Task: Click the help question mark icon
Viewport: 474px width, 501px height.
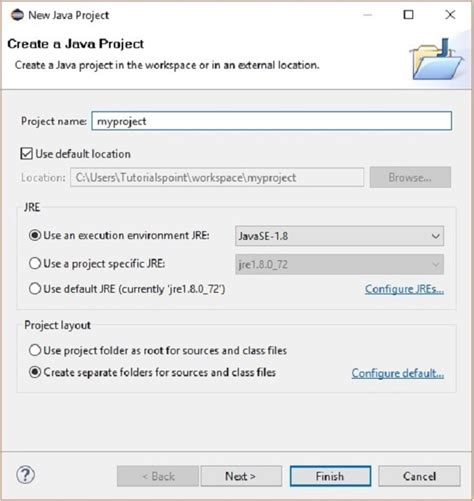Action: click(x=25, y=475)
